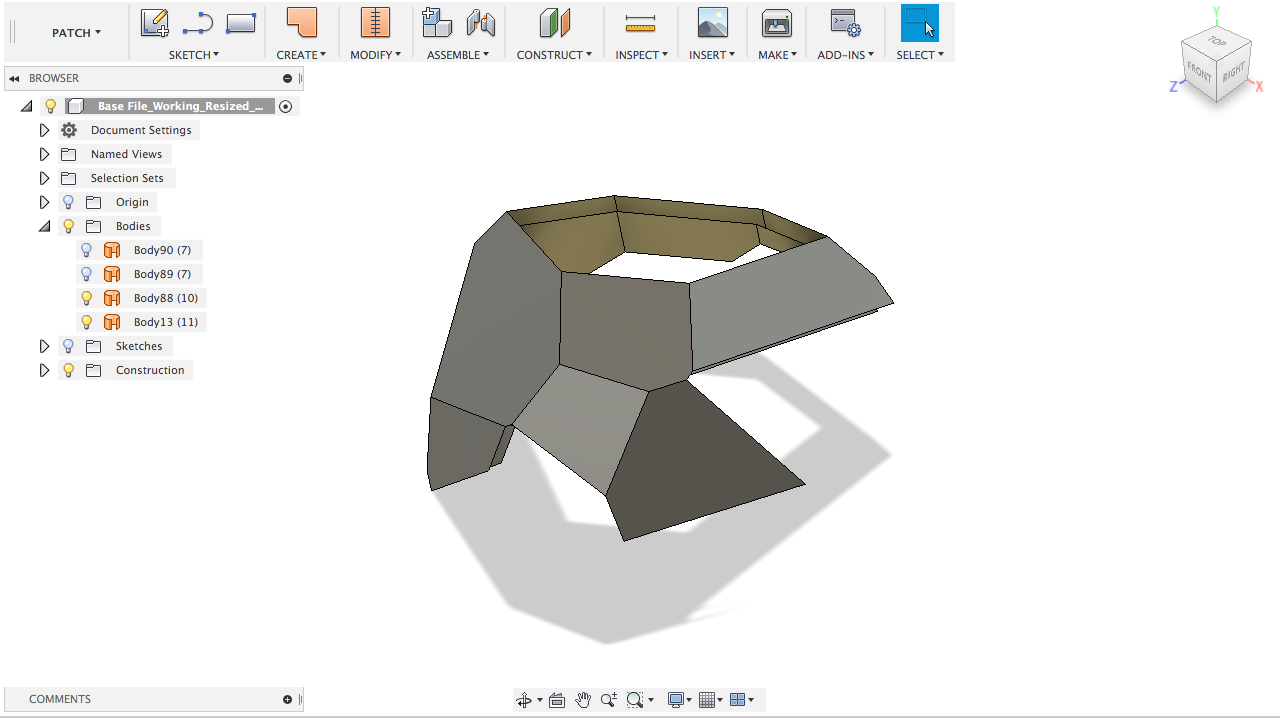Click the FRONT face of the view cube
Viewport: 1280px width, 718px height.
point(1198,74)
